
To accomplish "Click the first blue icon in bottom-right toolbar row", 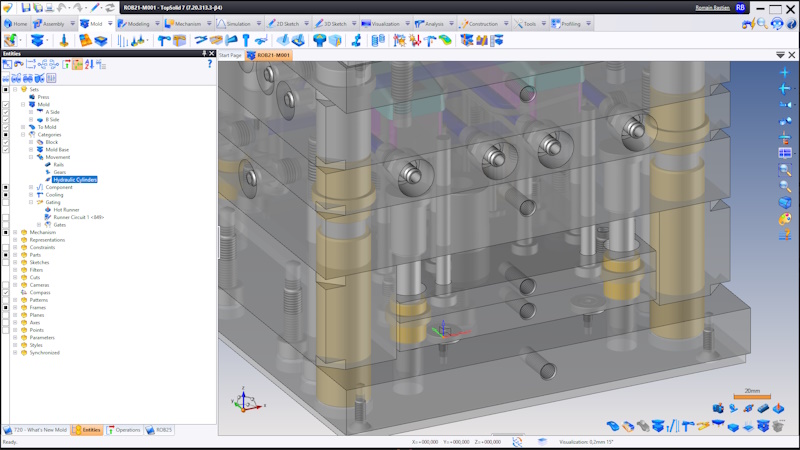I will tap(613, 426).
